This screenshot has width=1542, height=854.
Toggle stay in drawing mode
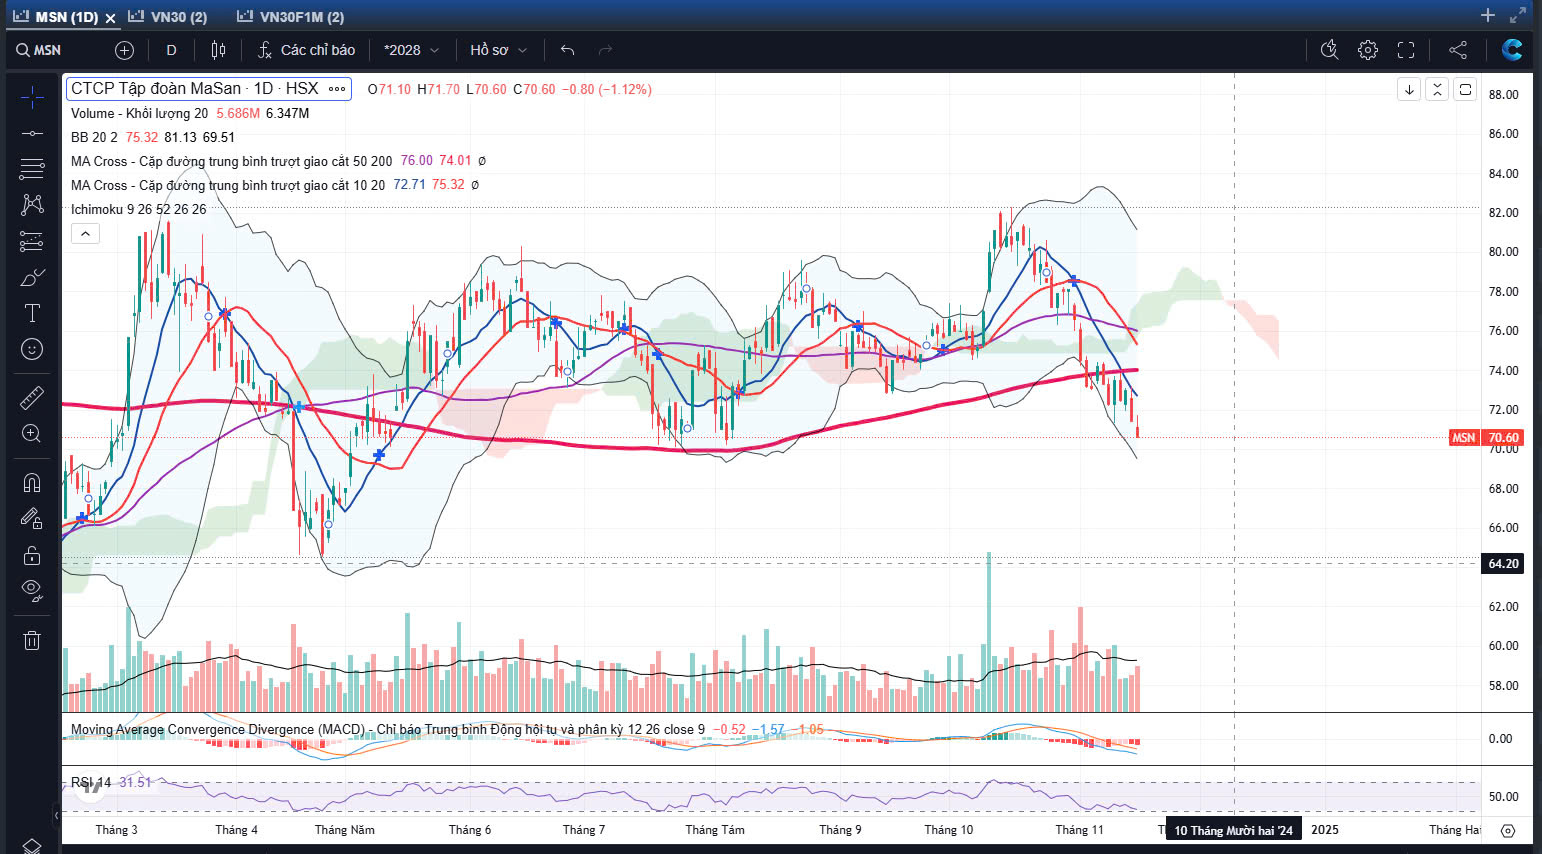(32, 518)
